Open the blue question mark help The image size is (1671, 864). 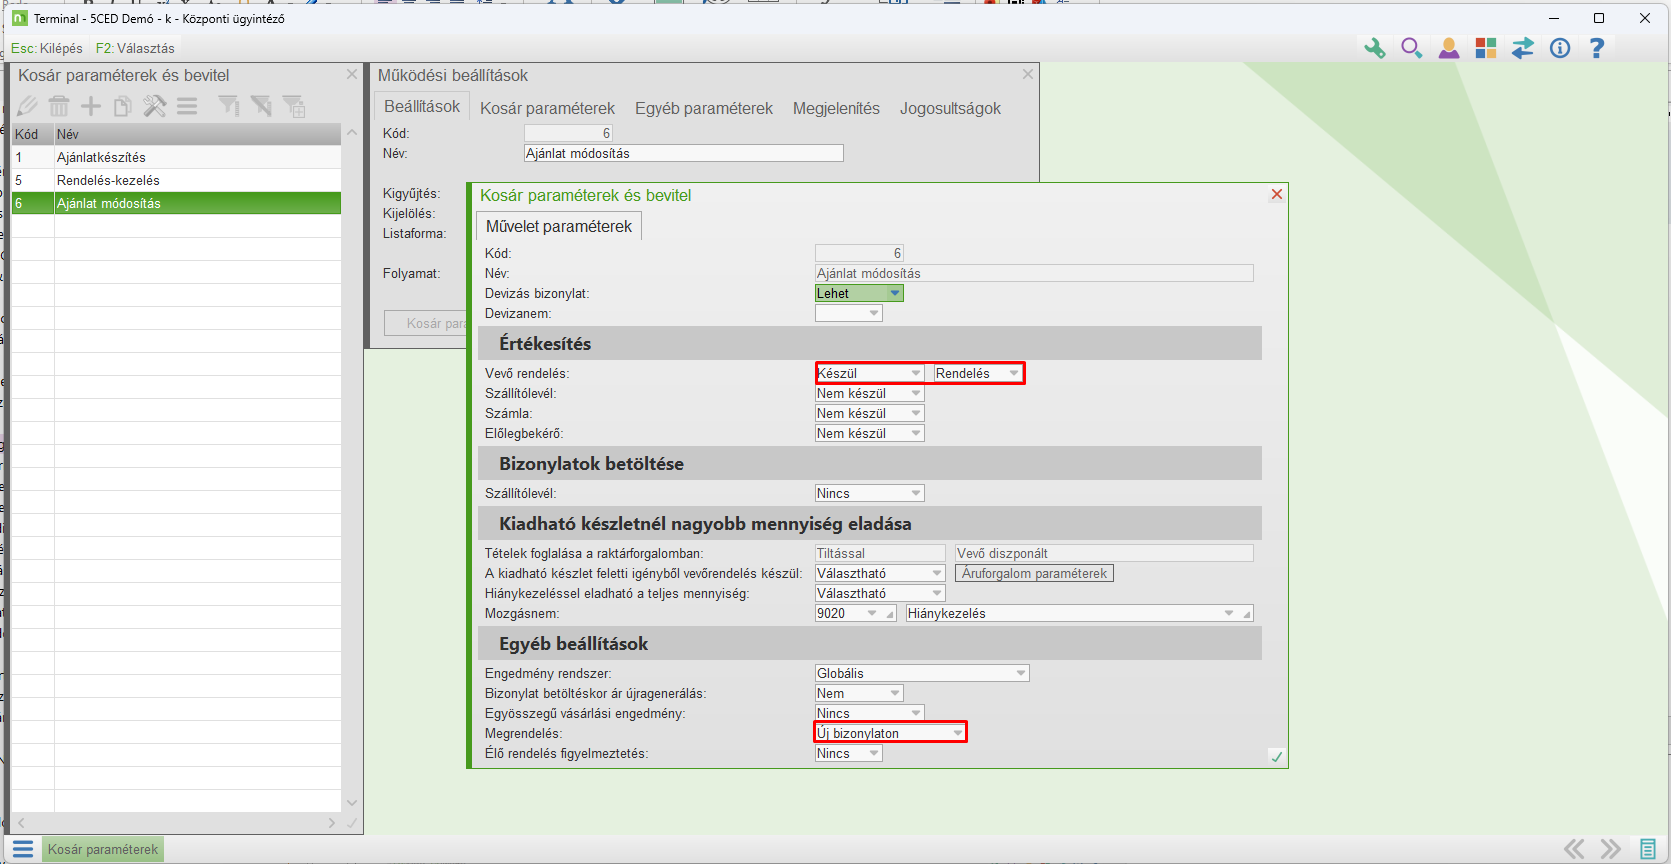pyautogui.click(x=1597, y=48)
